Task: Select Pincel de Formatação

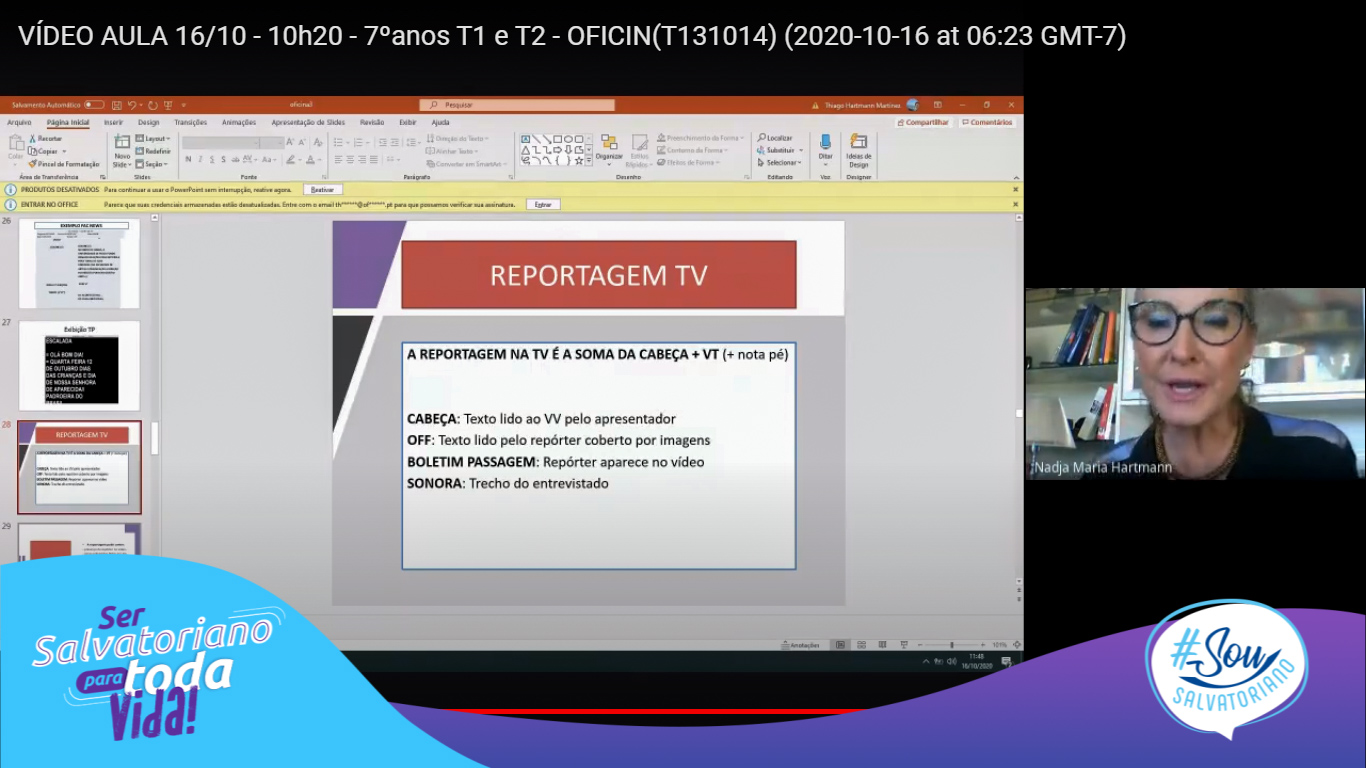Action: pyautogui.click(x=64, y=164)
